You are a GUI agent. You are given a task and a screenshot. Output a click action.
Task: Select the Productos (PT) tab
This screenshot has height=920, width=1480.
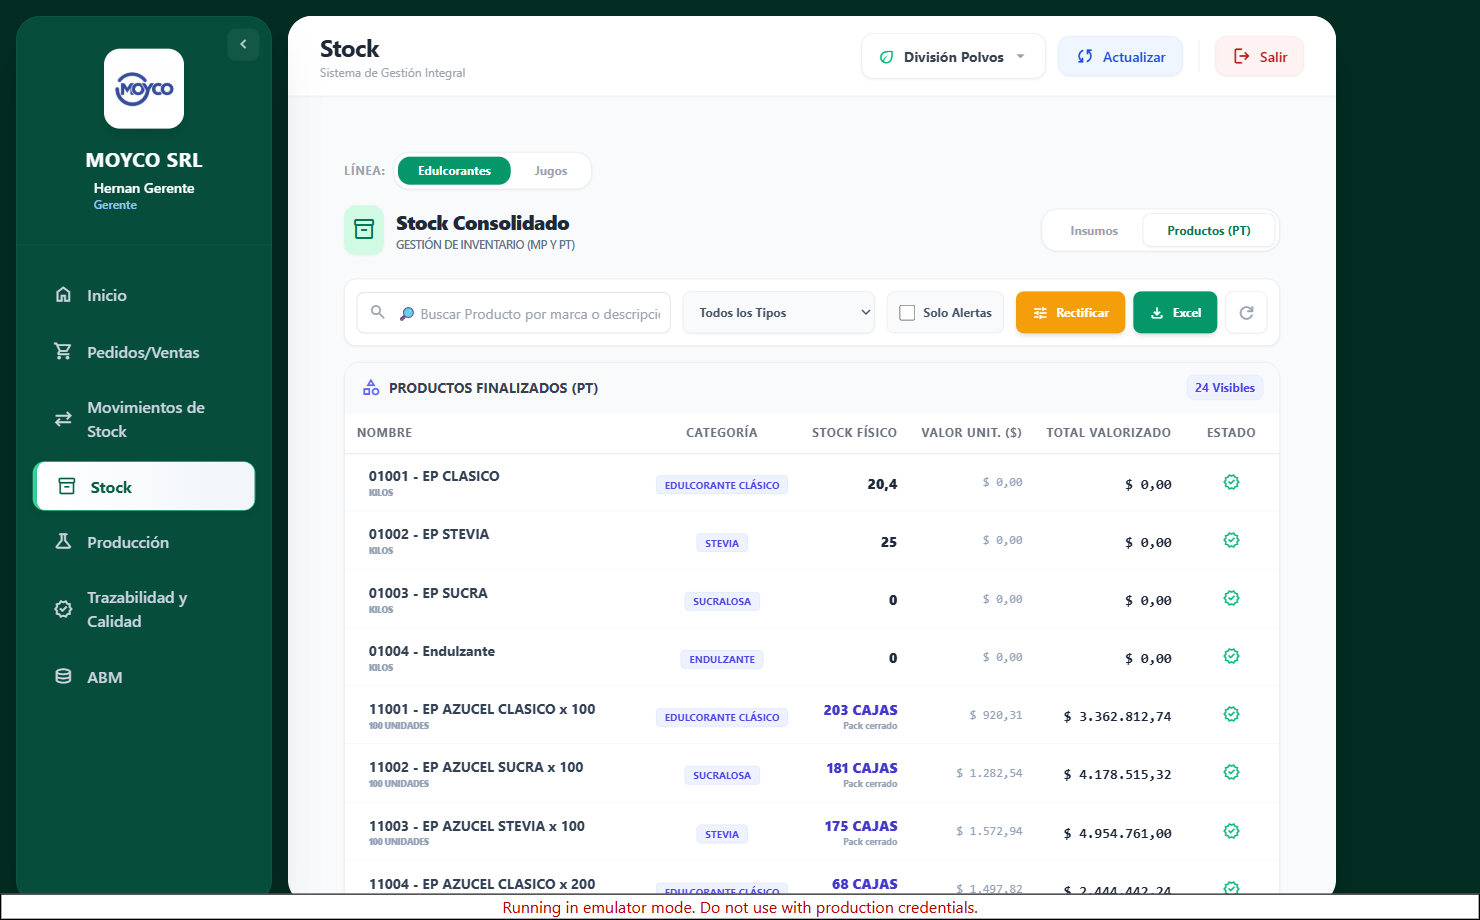coord(1209,231)
